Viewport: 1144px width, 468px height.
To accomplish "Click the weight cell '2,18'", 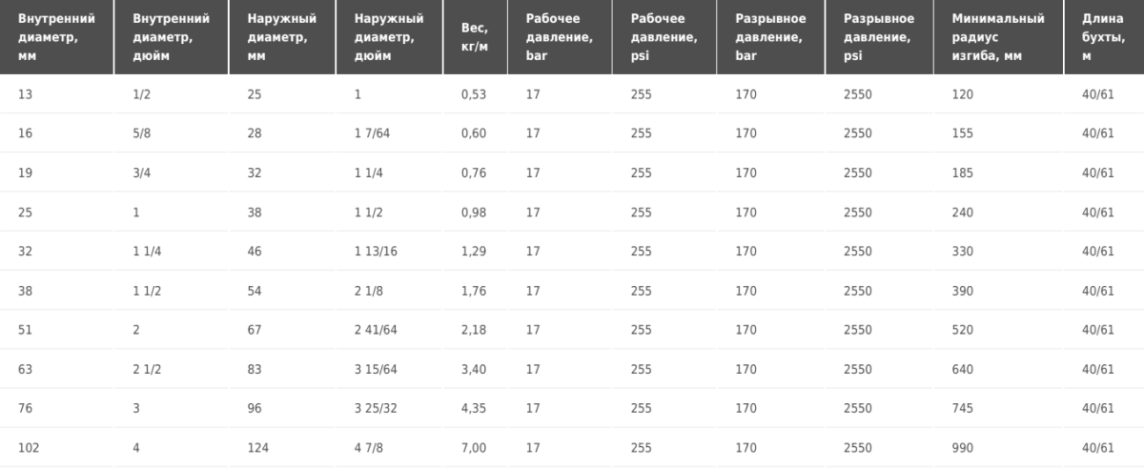I will pyautogui.click(x=475, y=330).
